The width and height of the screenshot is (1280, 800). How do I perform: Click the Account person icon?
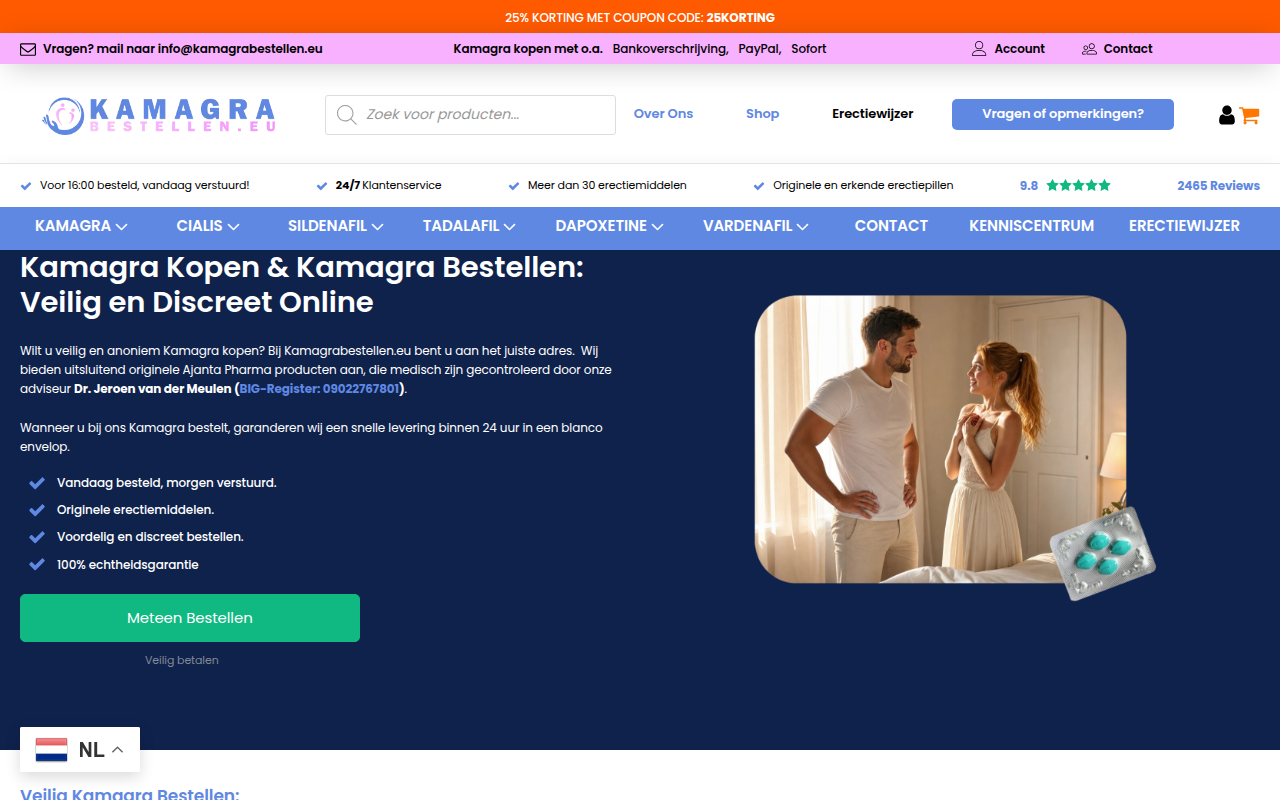(x=979, y=49)
